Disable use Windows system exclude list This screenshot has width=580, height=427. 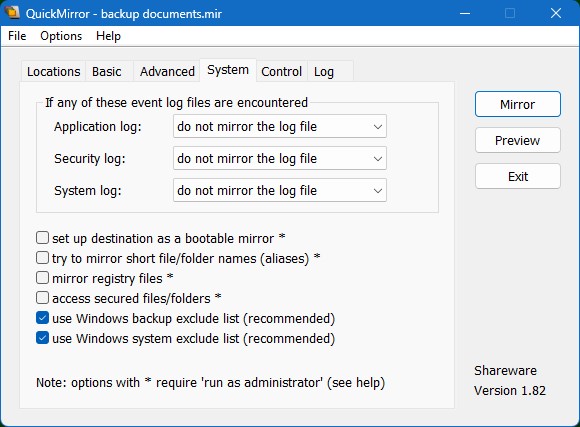[x=43, y=338]
